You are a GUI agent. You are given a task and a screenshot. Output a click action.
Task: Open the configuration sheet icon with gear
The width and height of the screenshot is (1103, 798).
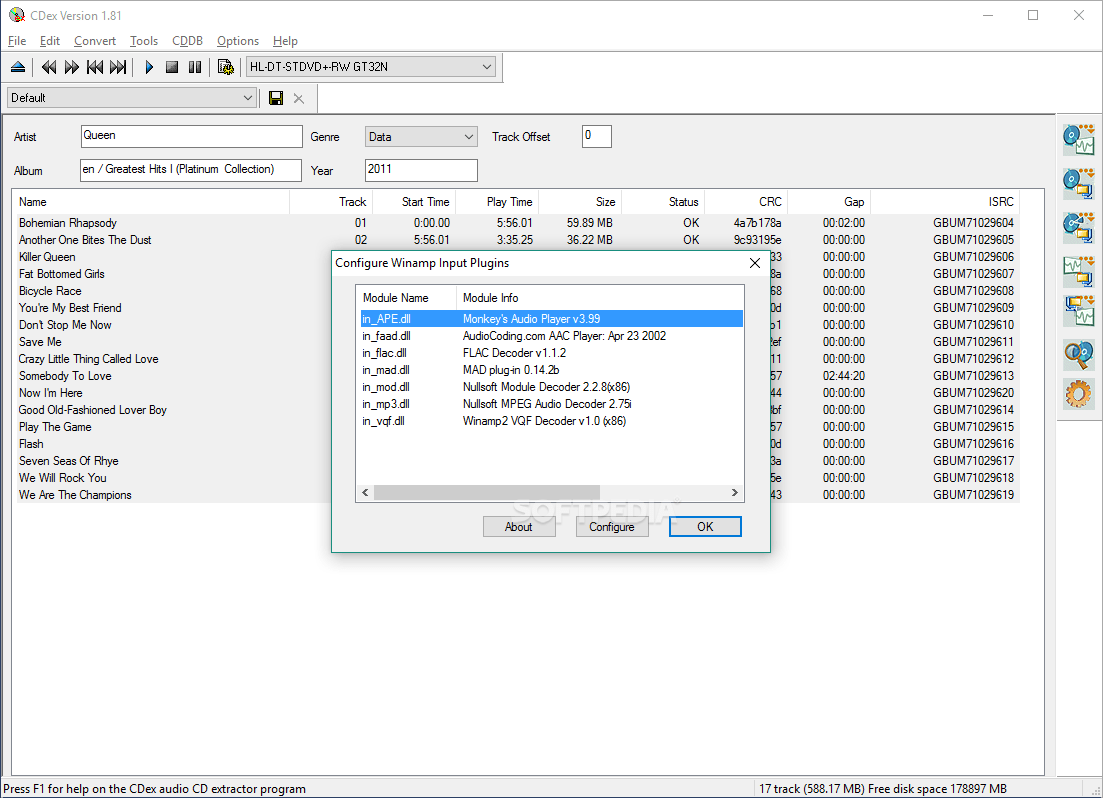(x=226, y=67)
